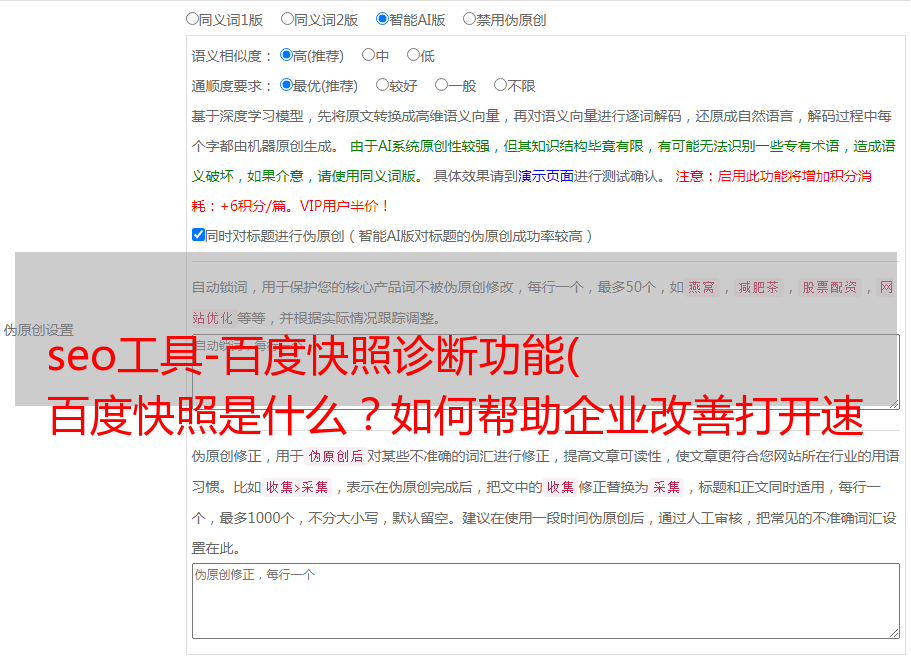Focus the 自动锁词 text area
This screenshot has width=911, height=658.
click(x=546, y=372)
